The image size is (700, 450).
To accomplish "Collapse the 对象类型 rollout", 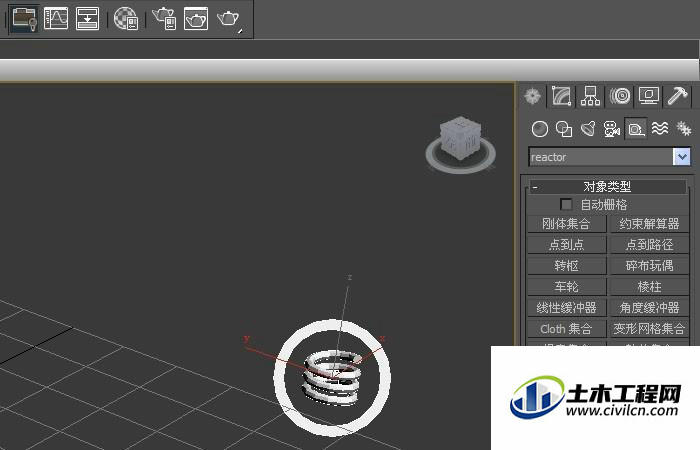I will (x=608, y=186).
